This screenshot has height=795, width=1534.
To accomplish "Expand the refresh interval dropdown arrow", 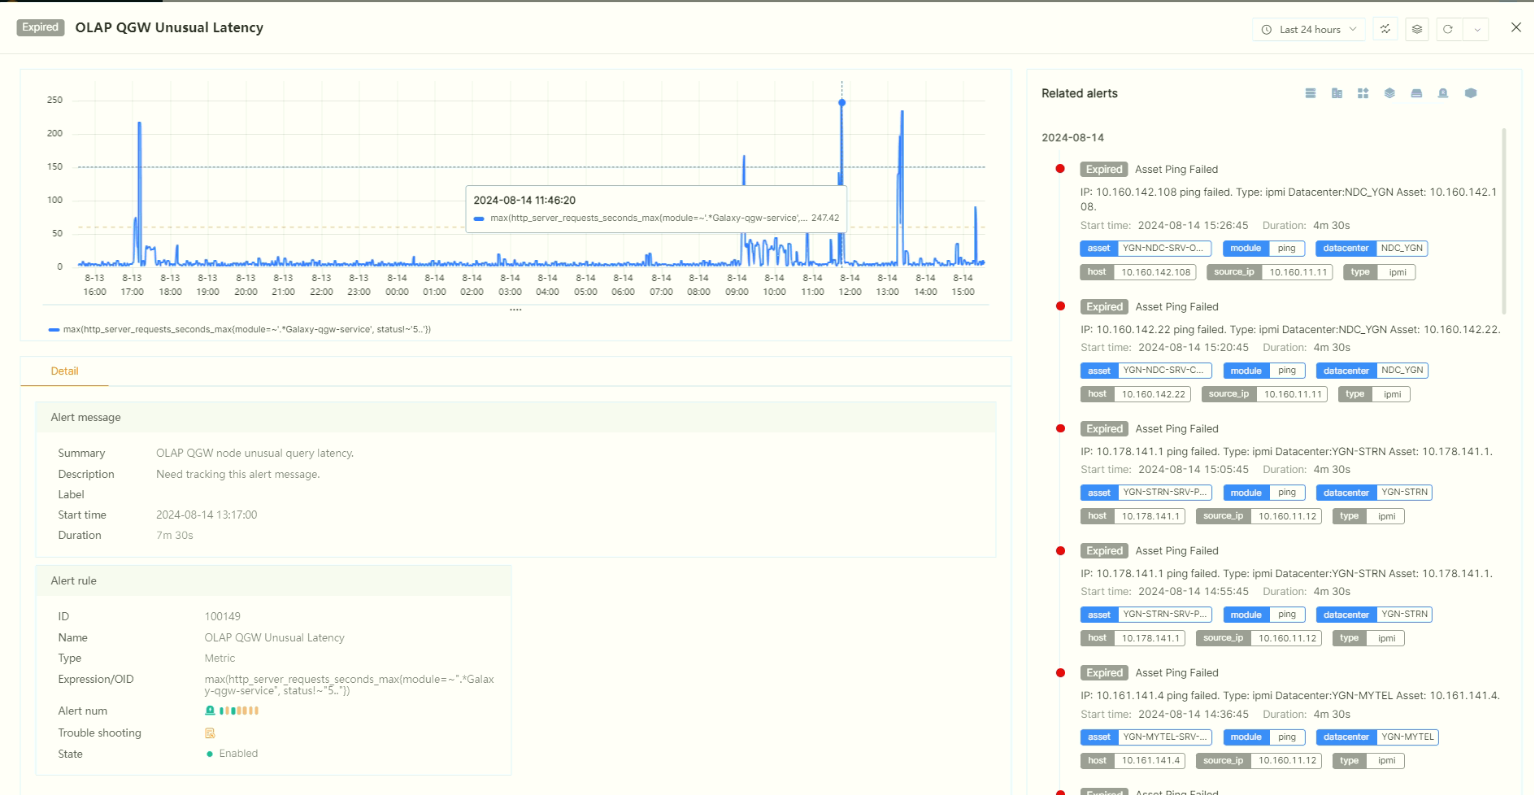I will 1477,29.
